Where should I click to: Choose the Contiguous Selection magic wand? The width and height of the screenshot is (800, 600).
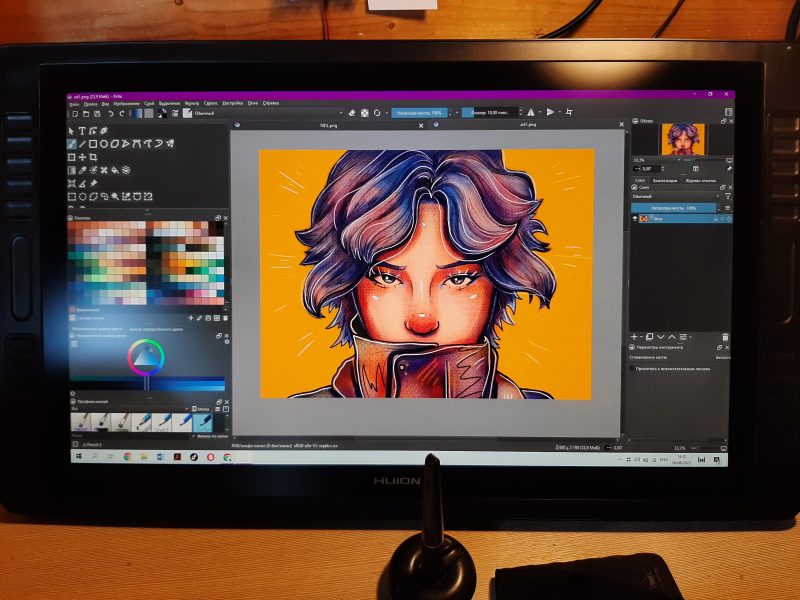(x=115, y=196)
